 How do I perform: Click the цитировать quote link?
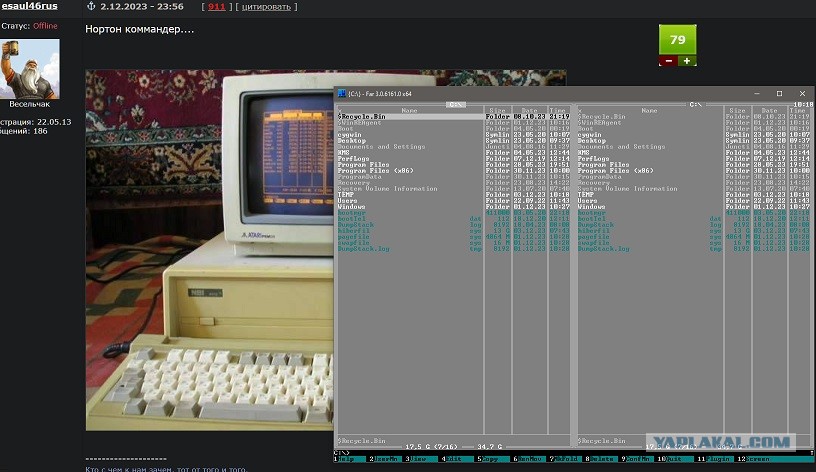point(266,7)
